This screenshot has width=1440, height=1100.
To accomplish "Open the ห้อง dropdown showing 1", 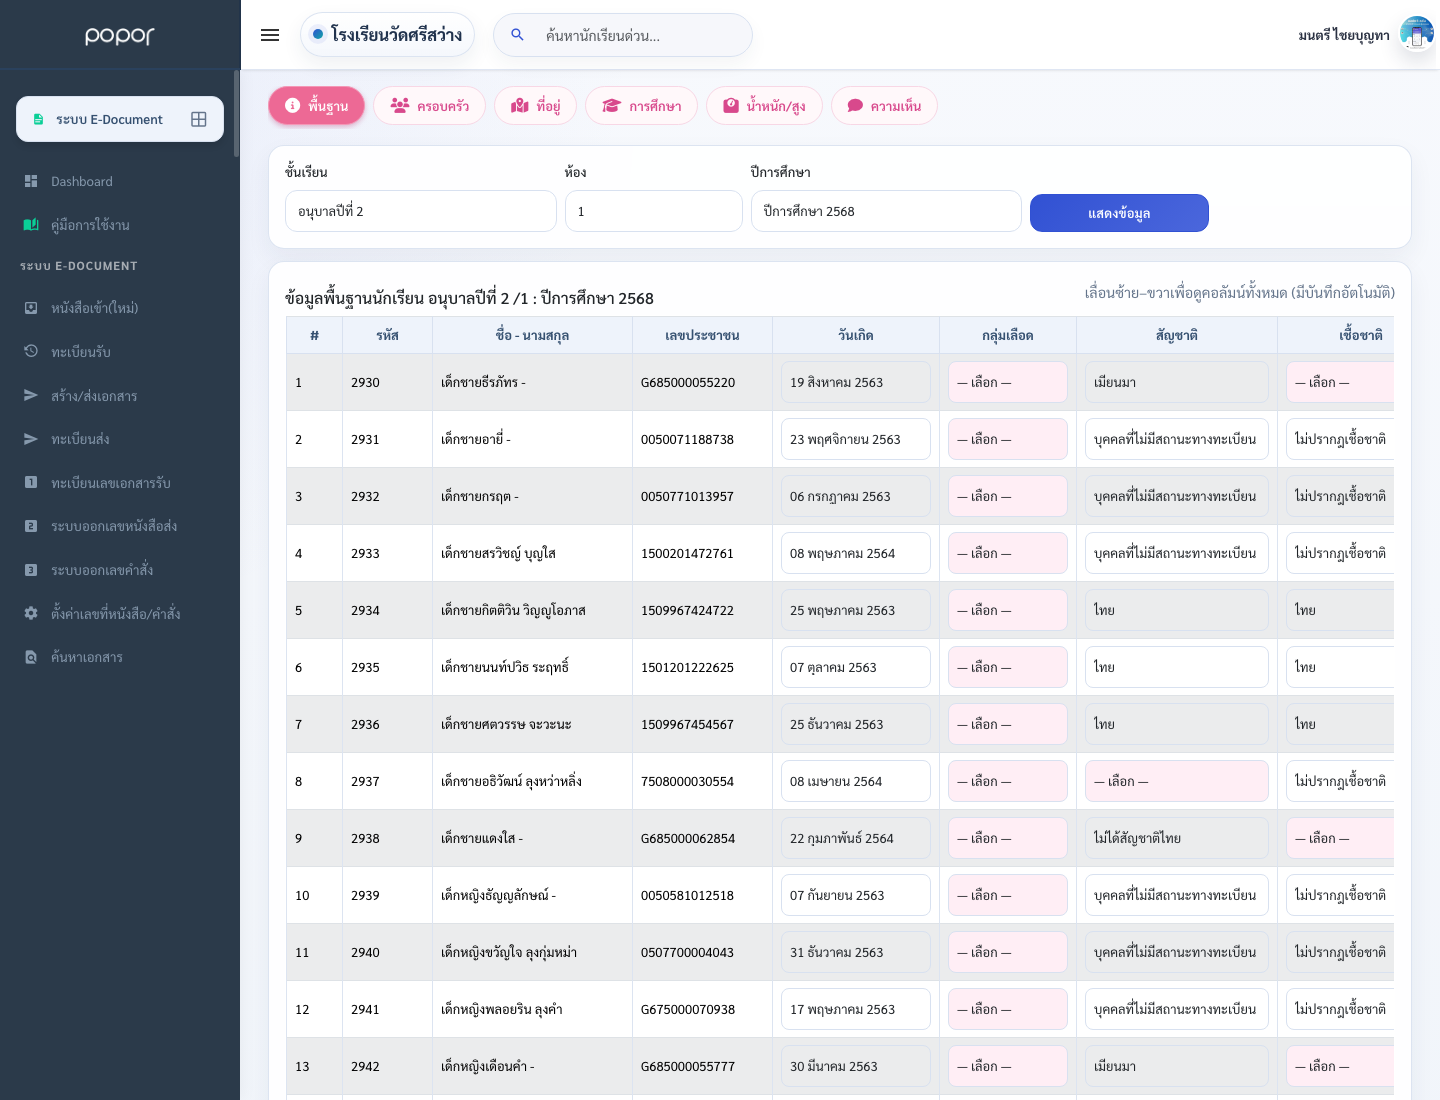I will pyautogui.click(x=654, y=211).
